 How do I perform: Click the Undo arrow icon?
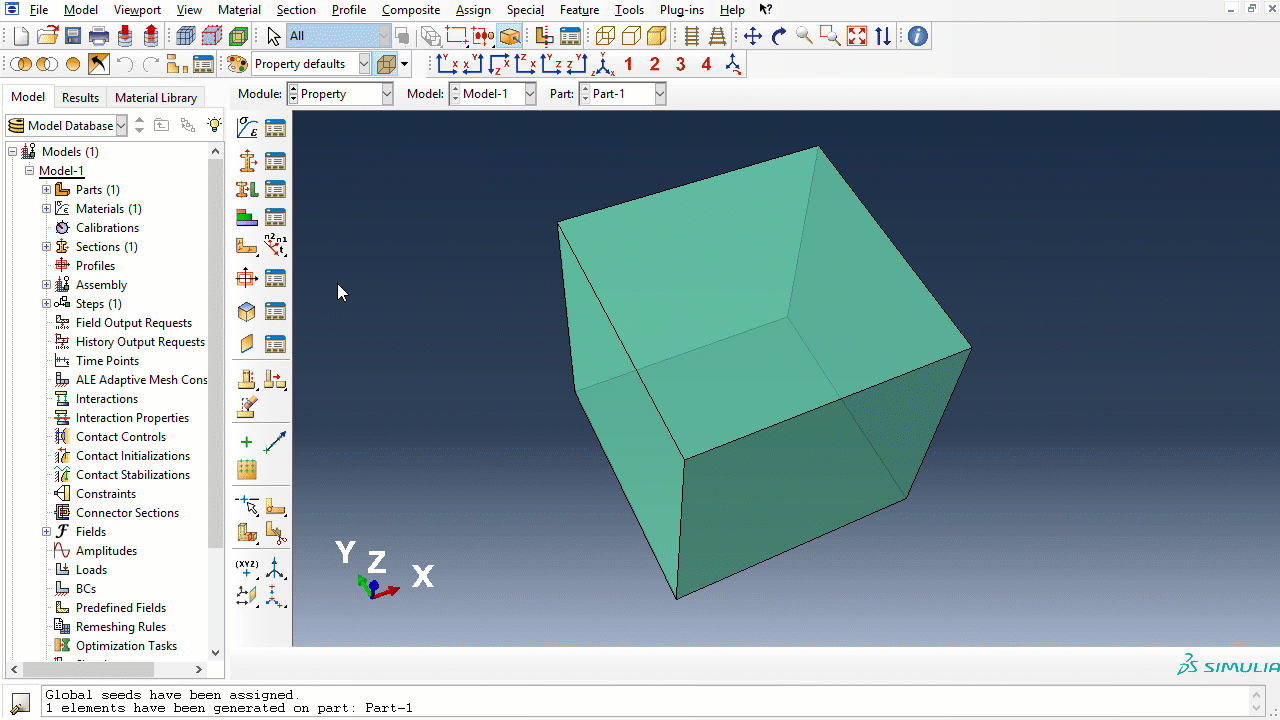[125, 64]
